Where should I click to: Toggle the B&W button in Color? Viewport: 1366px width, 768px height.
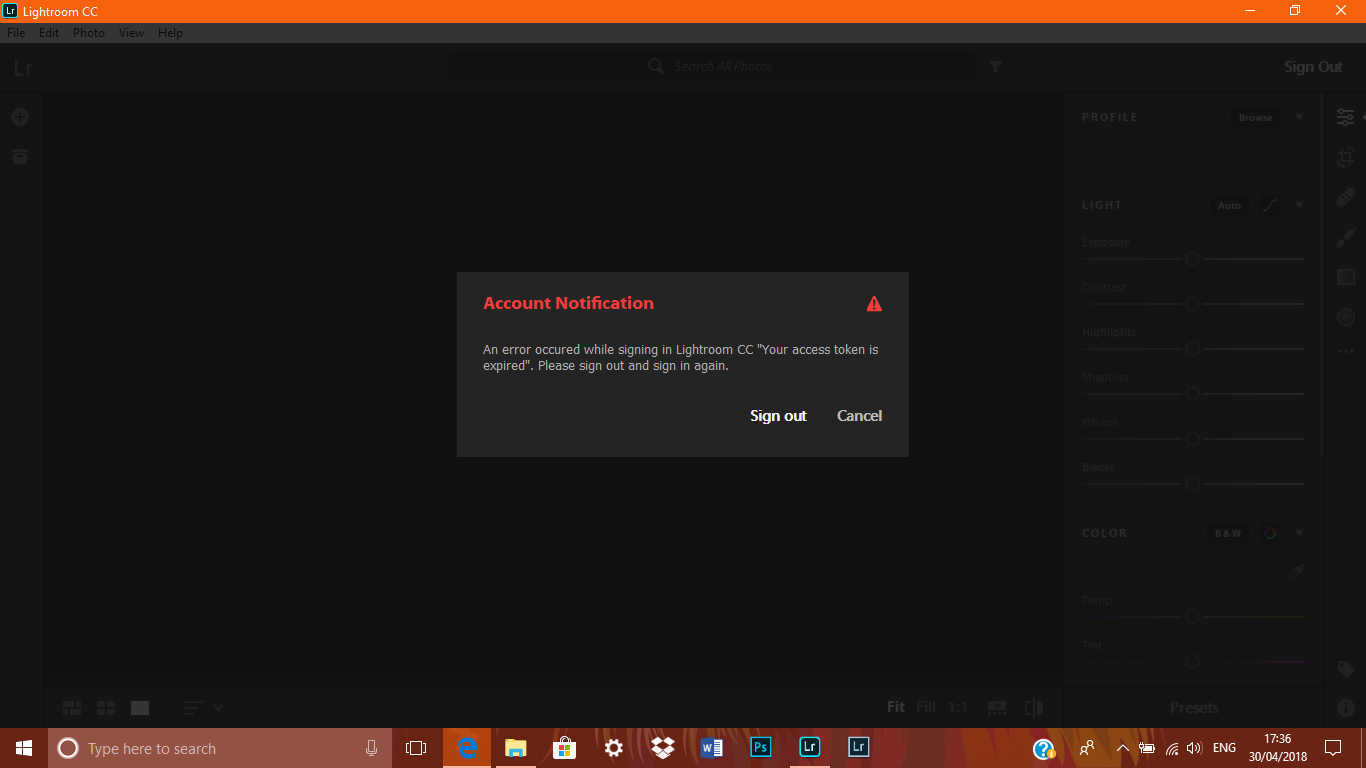(x=1228, y=533)
